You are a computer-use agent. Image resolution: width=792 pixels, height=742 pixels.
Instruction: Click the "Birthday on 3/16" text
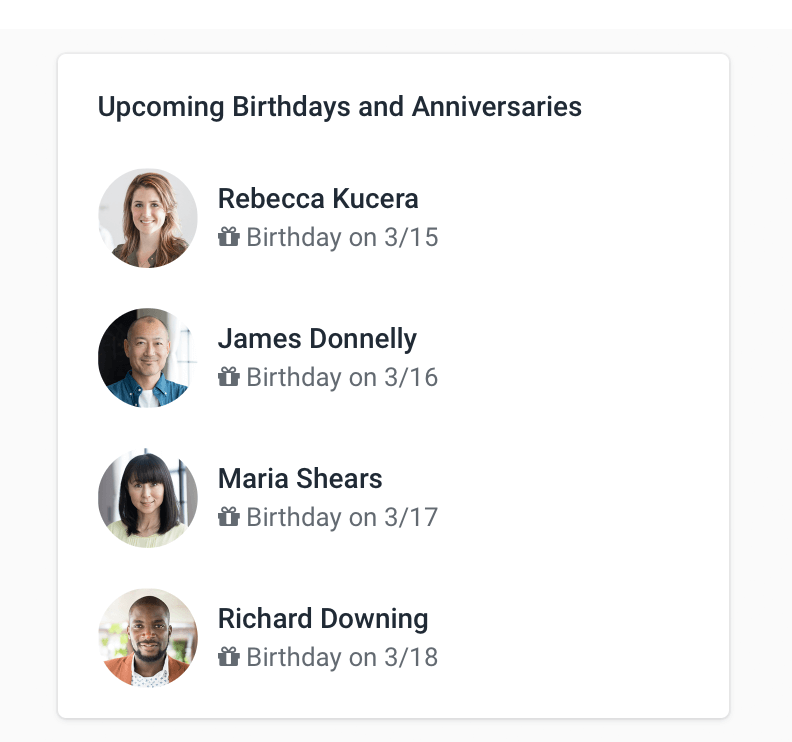342,378
